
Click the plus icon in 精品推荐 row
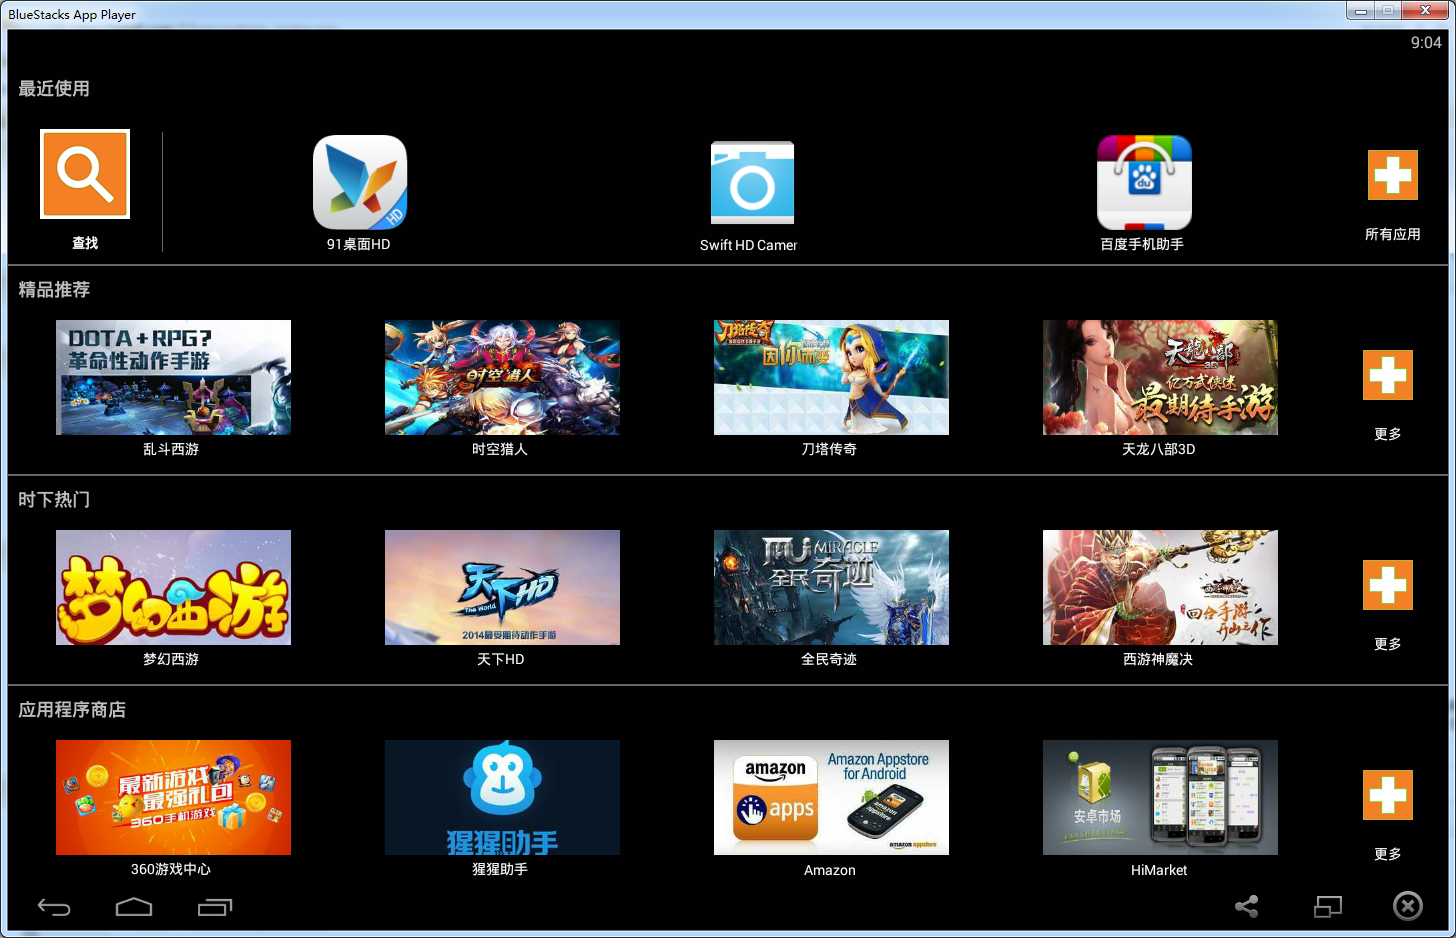pos(1388,375)
